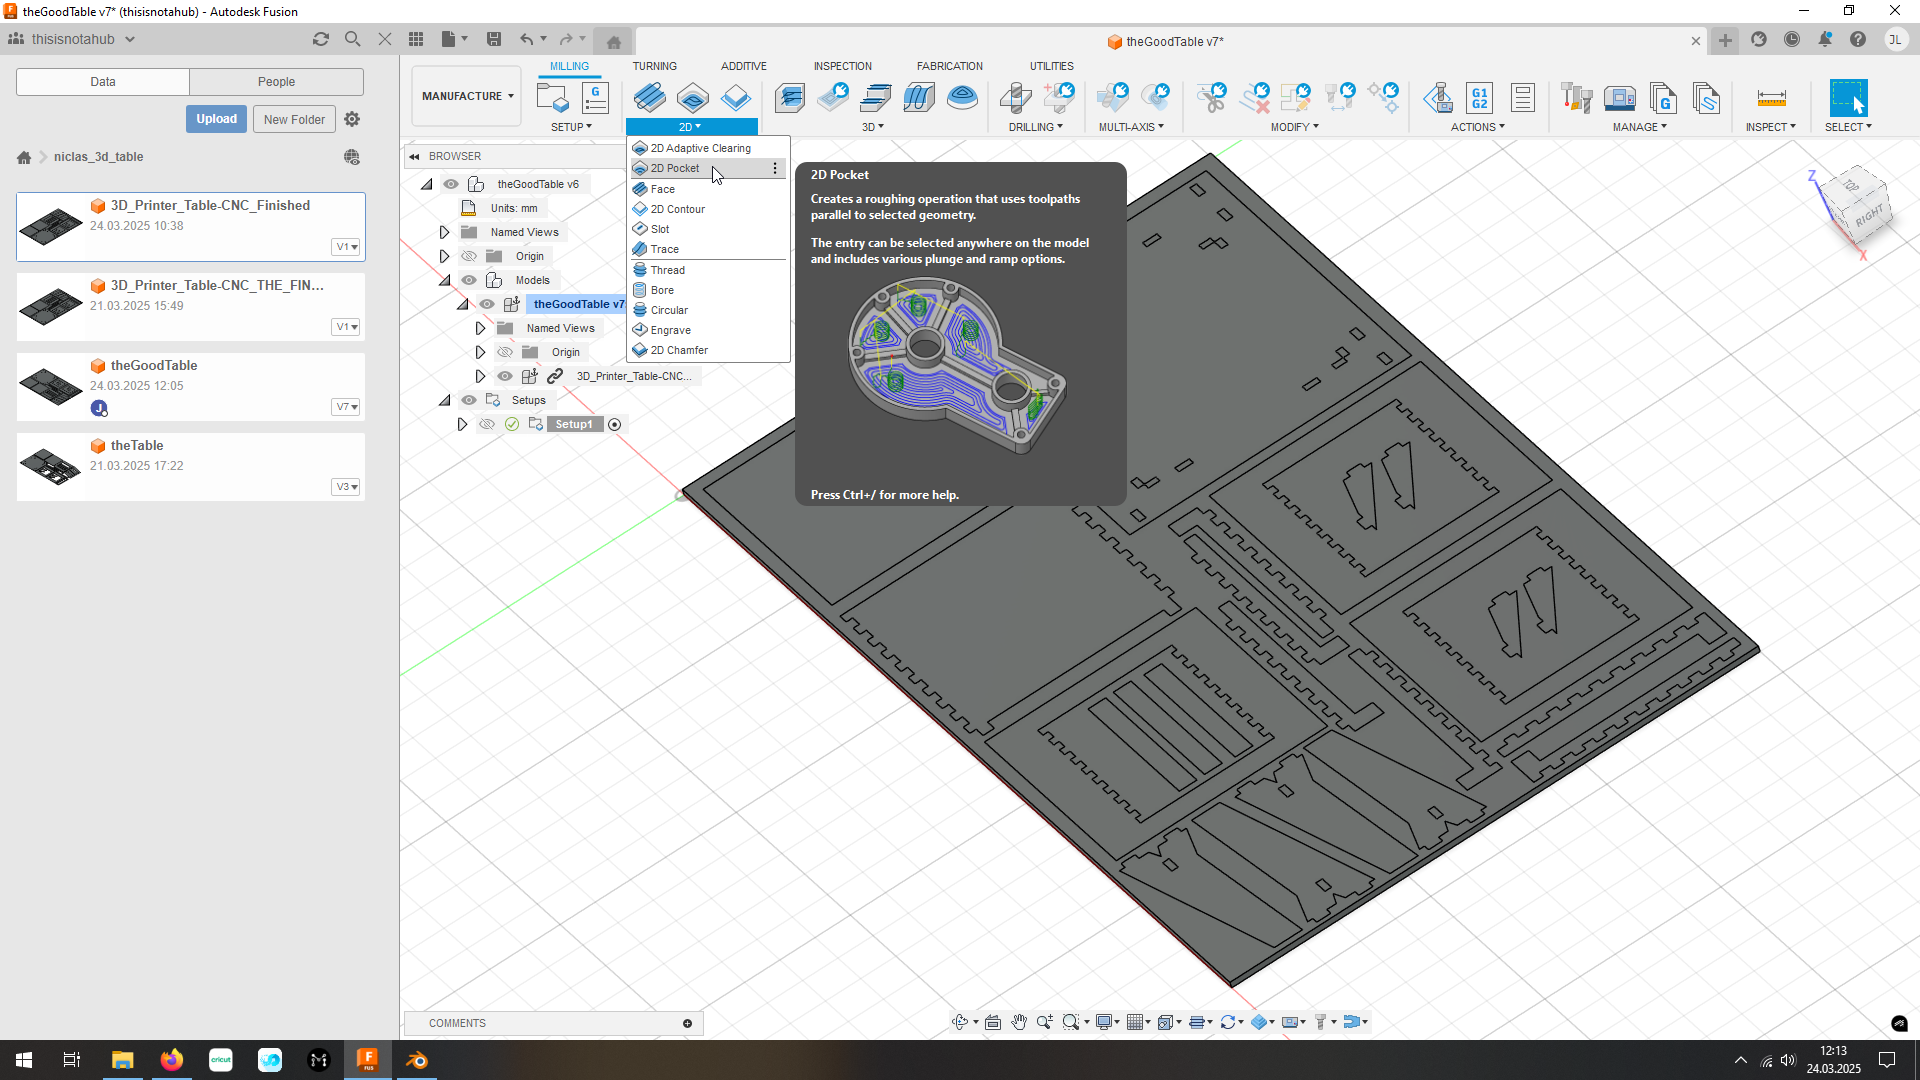
Task: Switch to the Additive tab
Action: (743, 66)
